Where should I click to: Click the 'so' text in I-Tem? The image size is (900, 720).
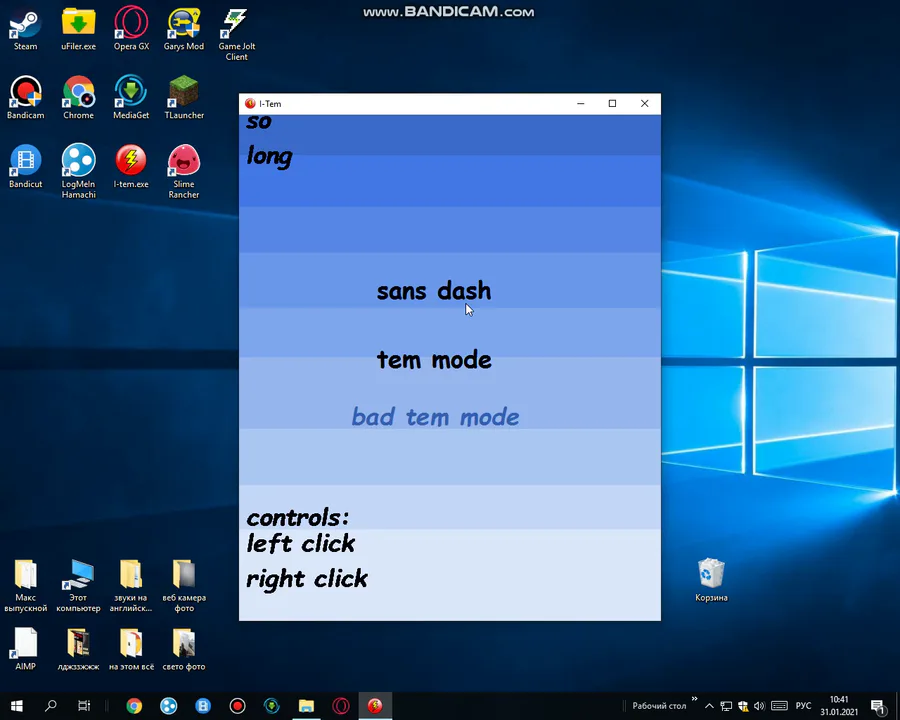[x=259, y=122]
